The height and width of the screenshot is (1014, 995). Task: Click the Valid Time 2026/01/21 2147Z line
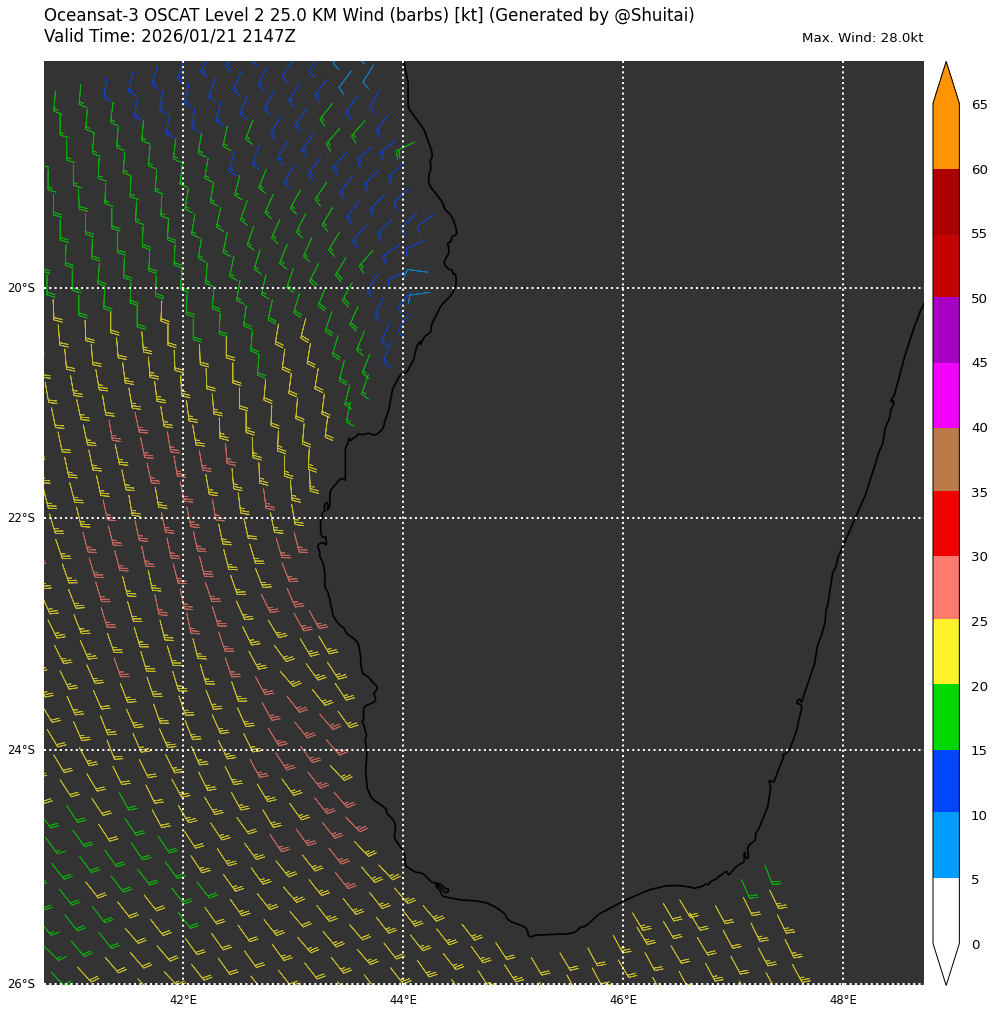170,36
